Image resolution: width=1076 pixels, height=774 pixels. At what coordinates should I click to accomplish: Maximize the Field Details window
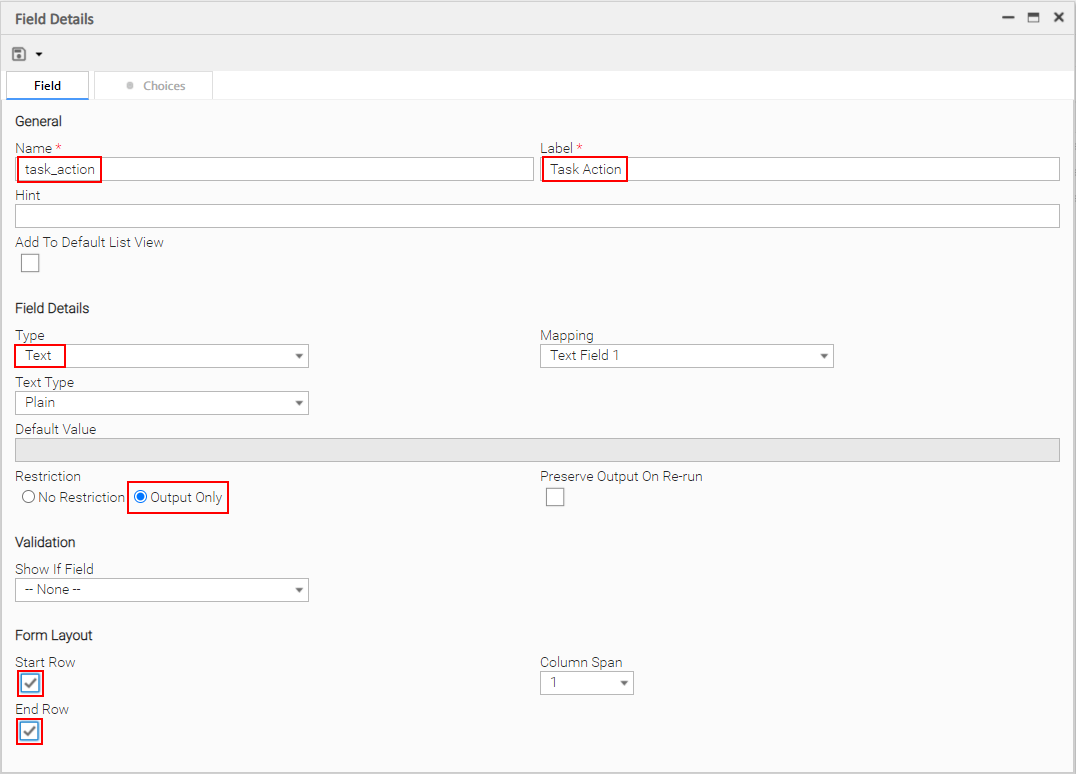pos(1033,18)
